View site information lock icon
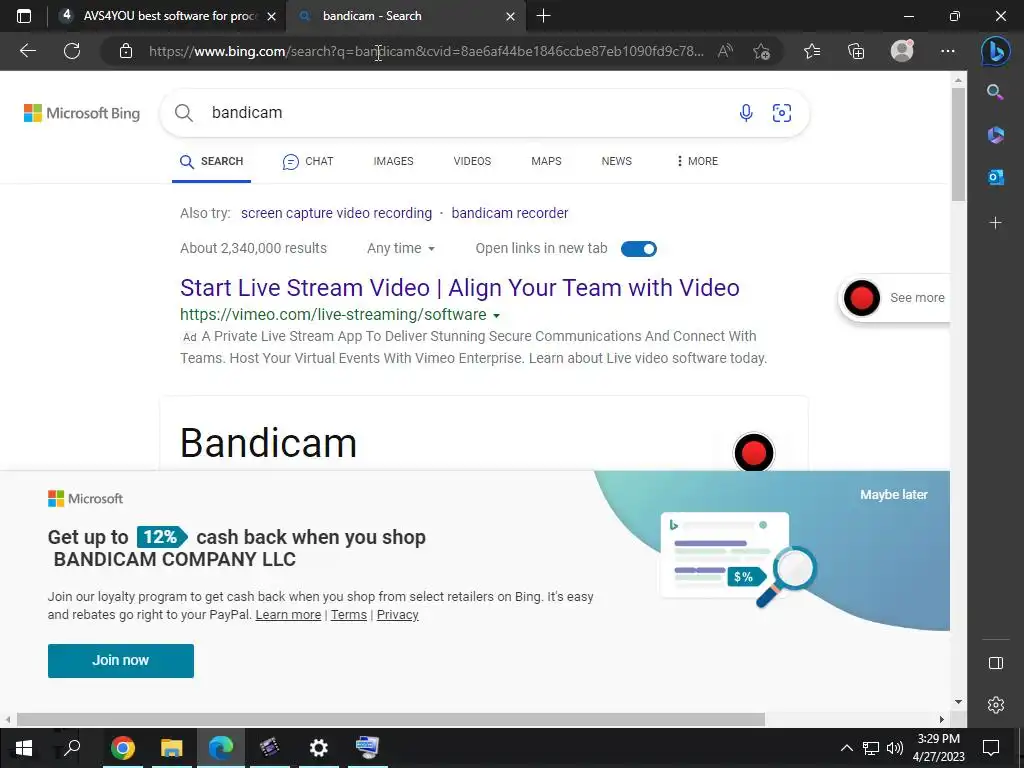This screenshot has width=1024, height=768. [126, 51]
